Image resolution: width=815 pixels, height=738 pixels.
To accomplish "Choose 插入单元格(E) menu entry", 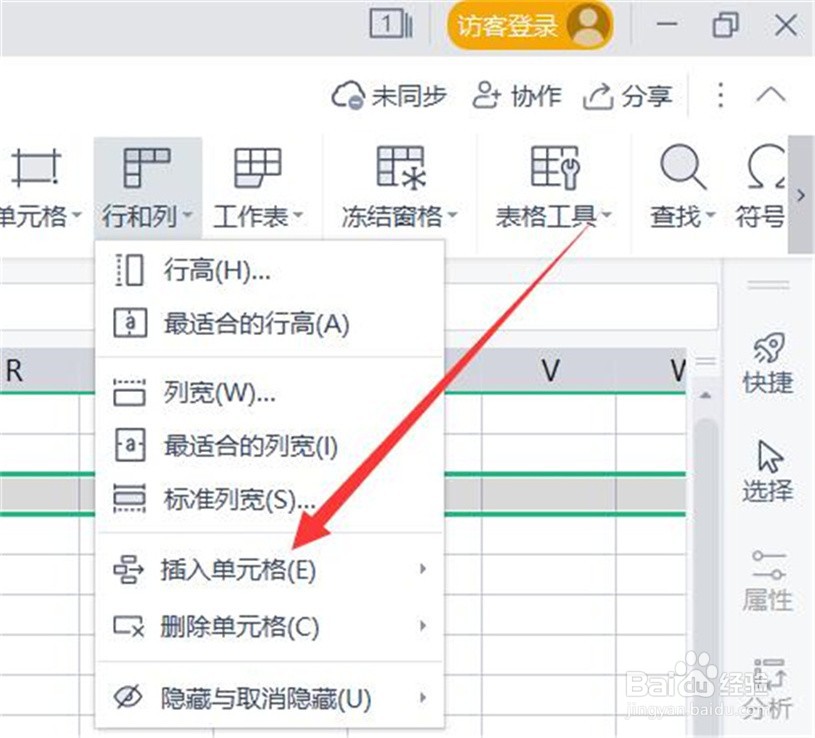I will coord(270,570).
